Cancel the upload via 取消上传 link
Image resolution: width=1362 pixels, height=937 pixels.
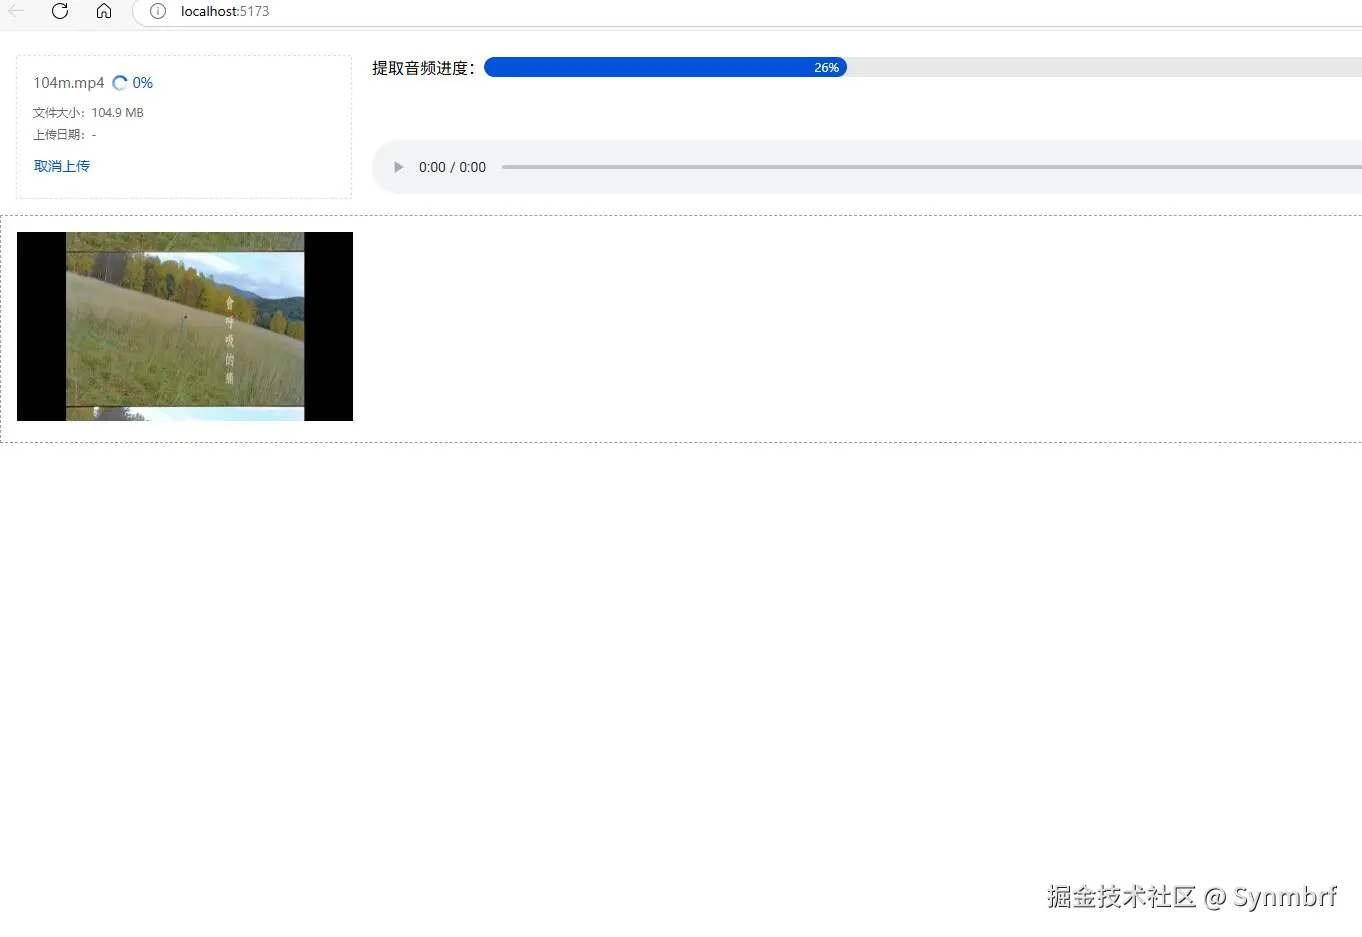click(x=62, y=166)
